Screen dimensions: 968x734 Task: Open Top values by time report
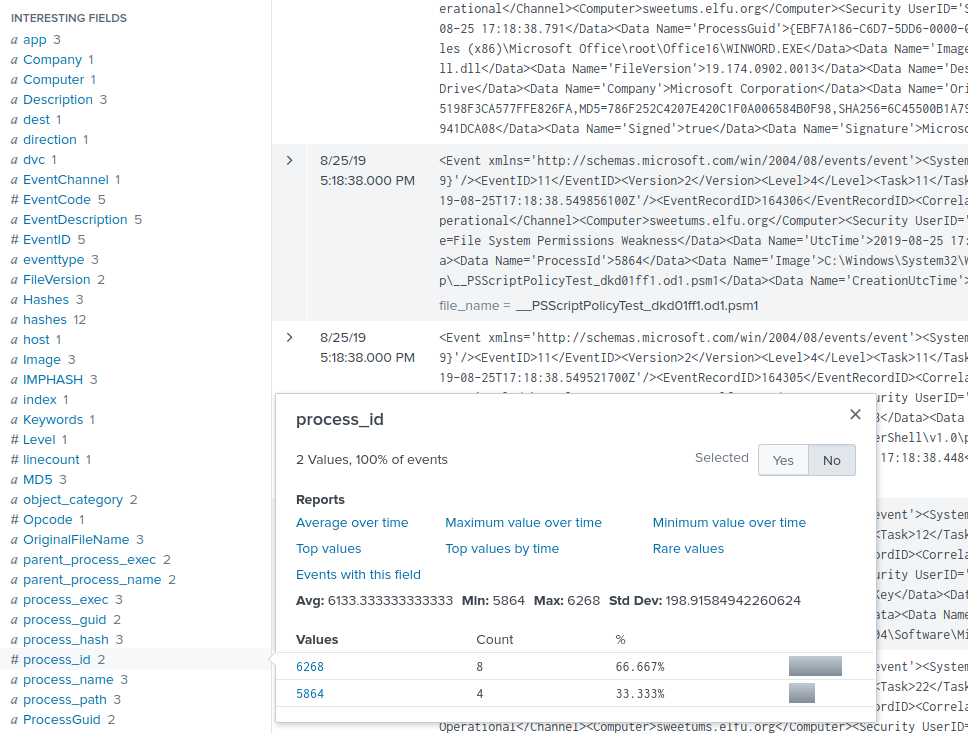click(502, 548)
